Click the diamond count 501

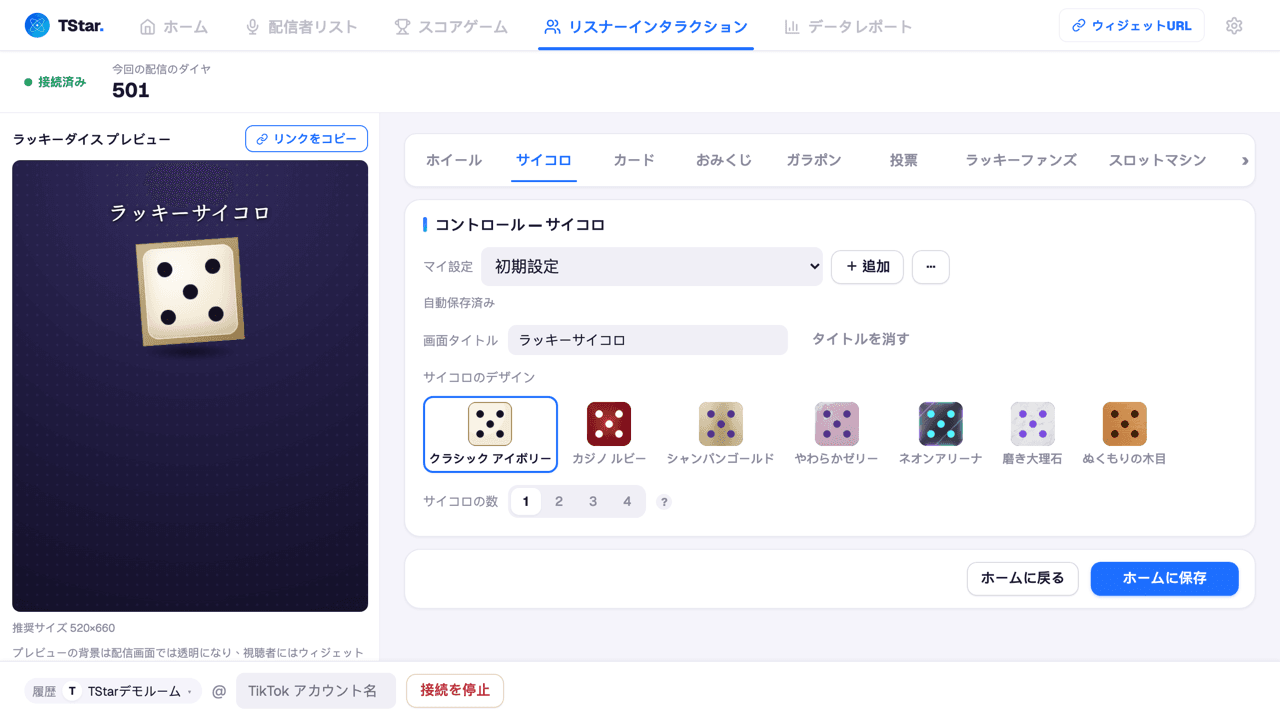131,90
